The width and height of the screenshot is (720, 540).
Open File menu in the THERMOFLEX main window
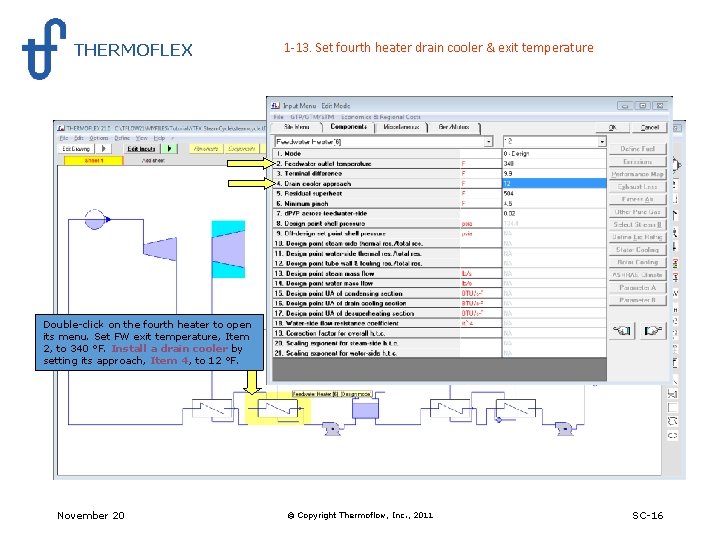64,138
